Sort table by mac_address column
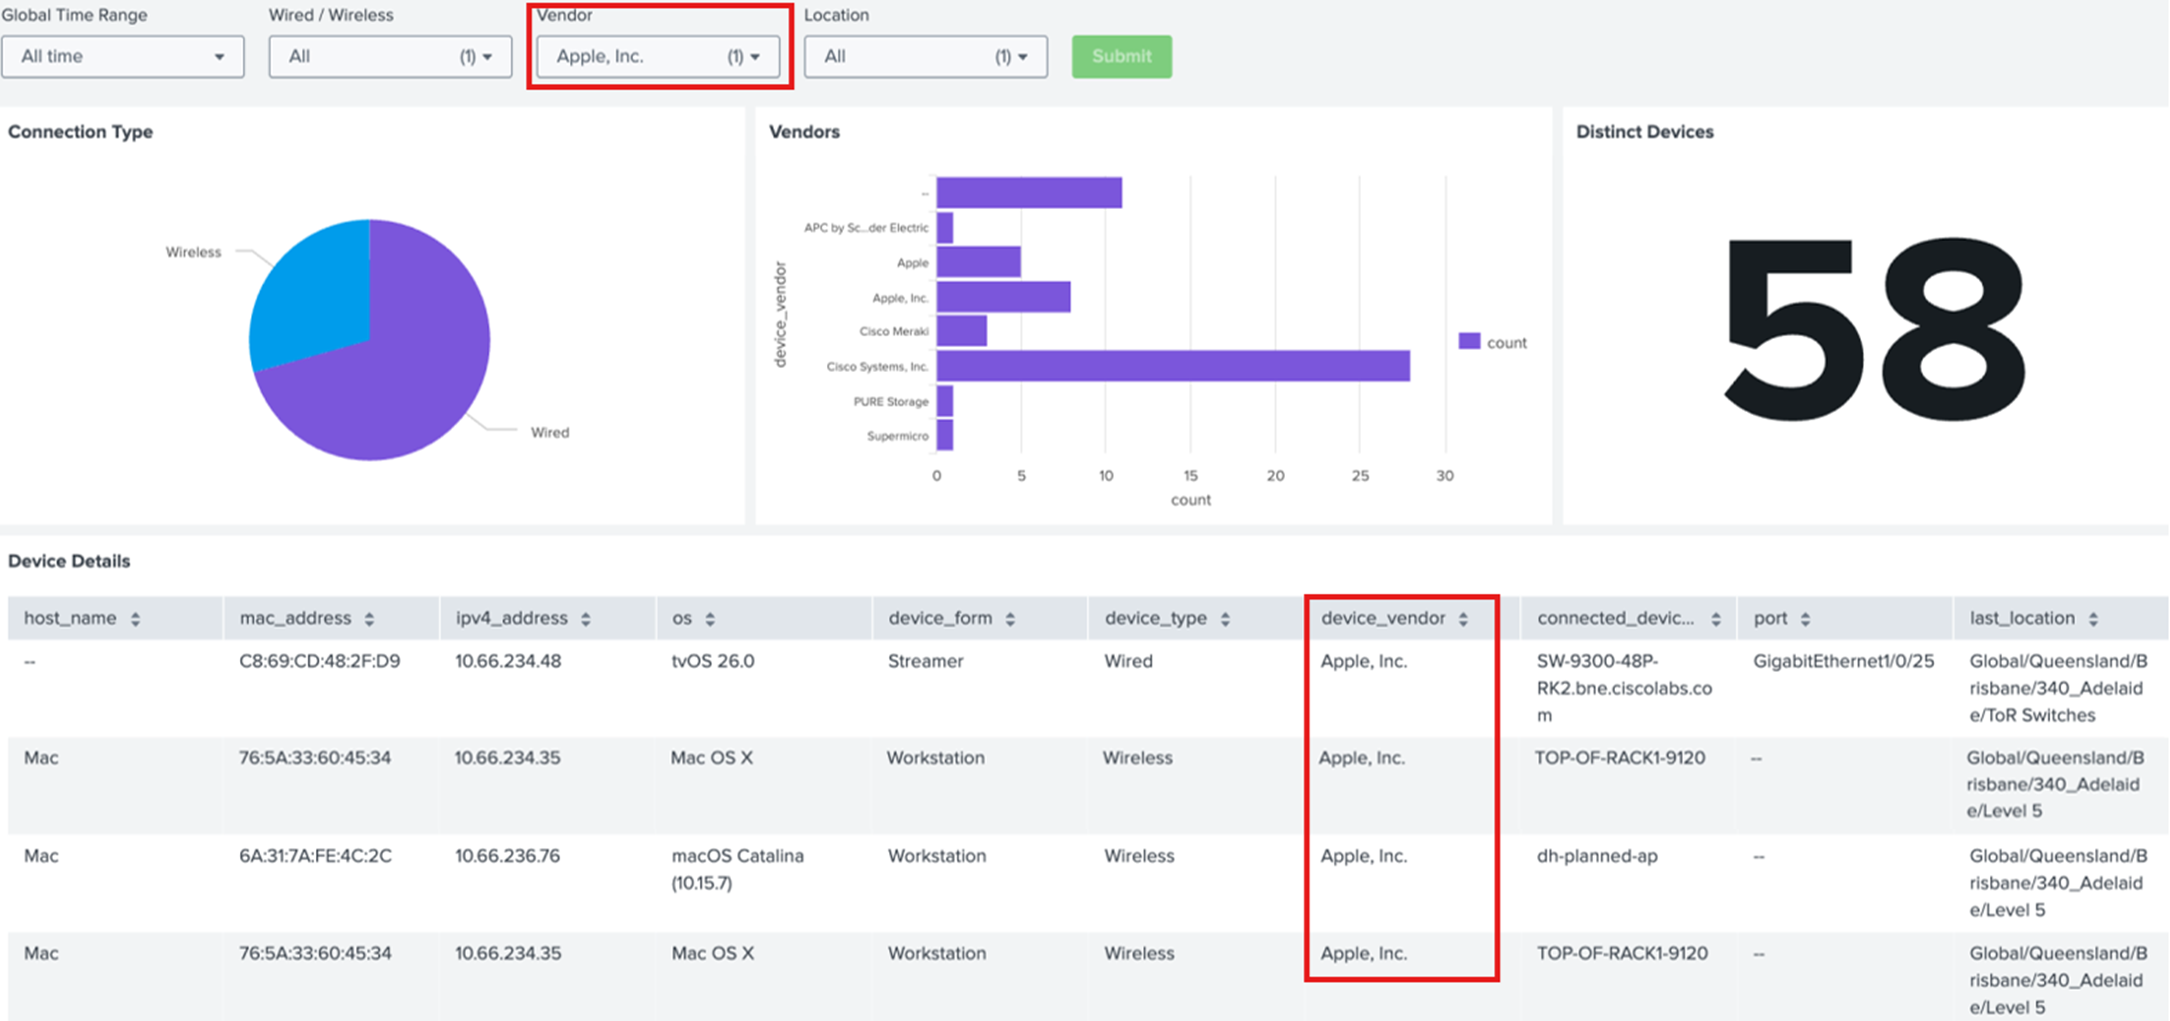2170x1021 pixels. (x=372, y=617)
